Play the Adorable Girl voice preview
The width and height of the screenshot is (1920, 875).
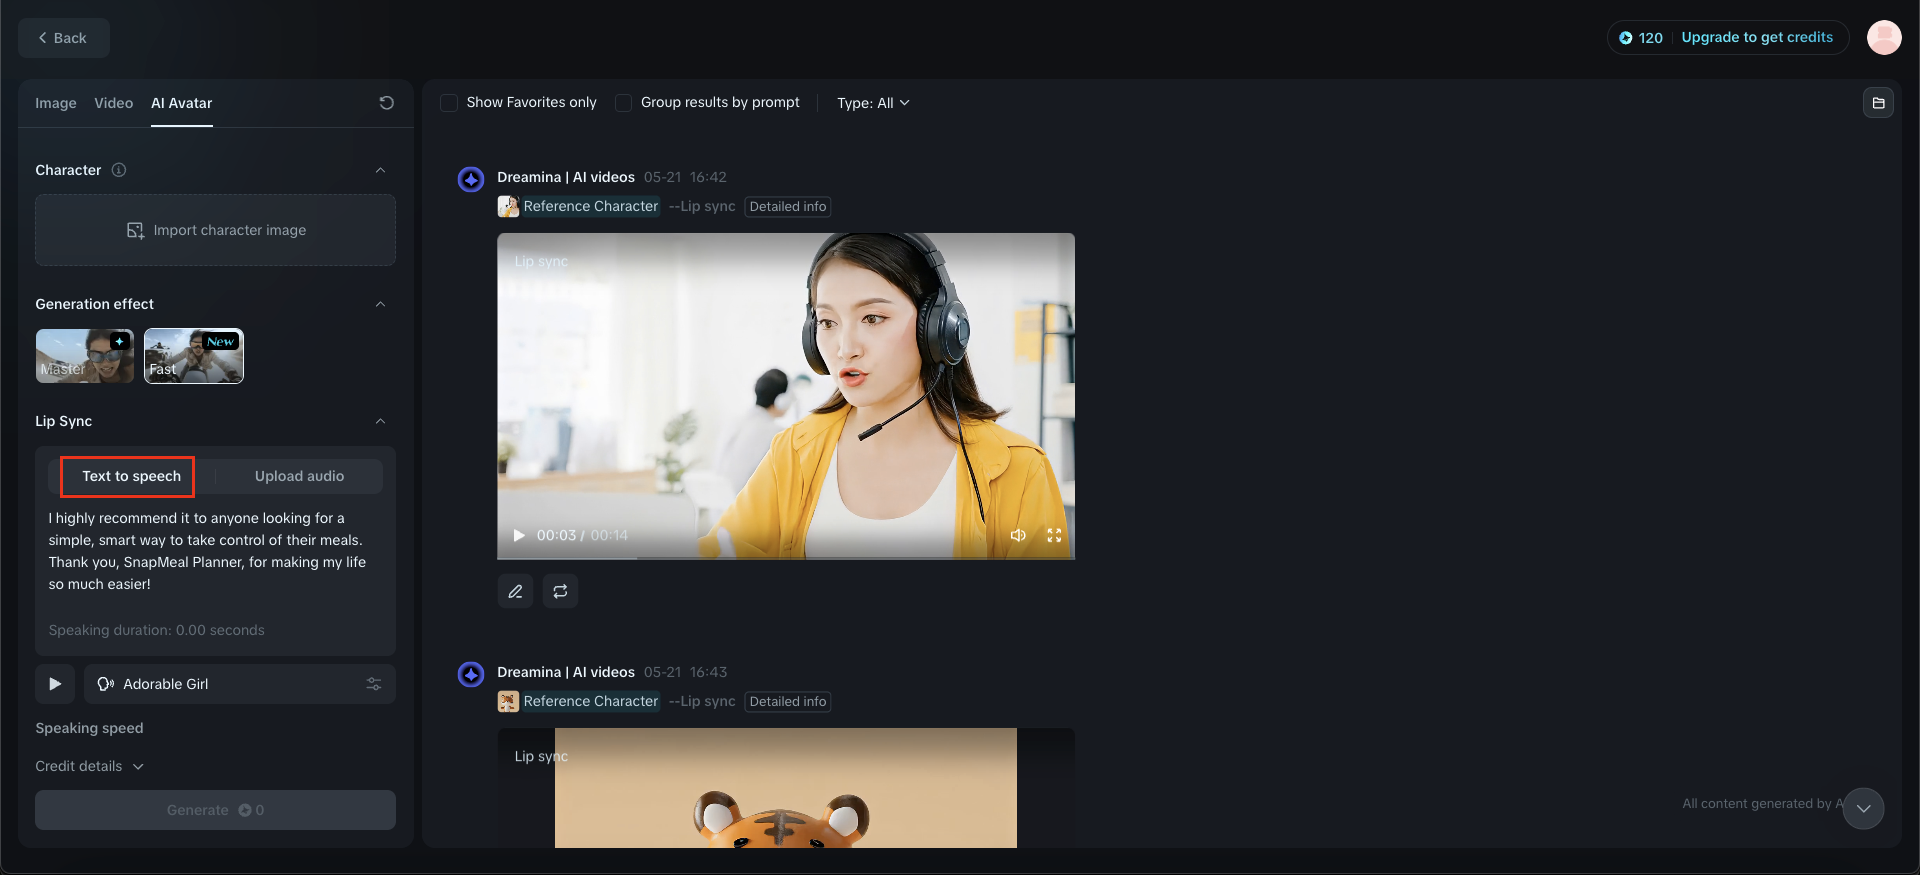coord(55,684)
